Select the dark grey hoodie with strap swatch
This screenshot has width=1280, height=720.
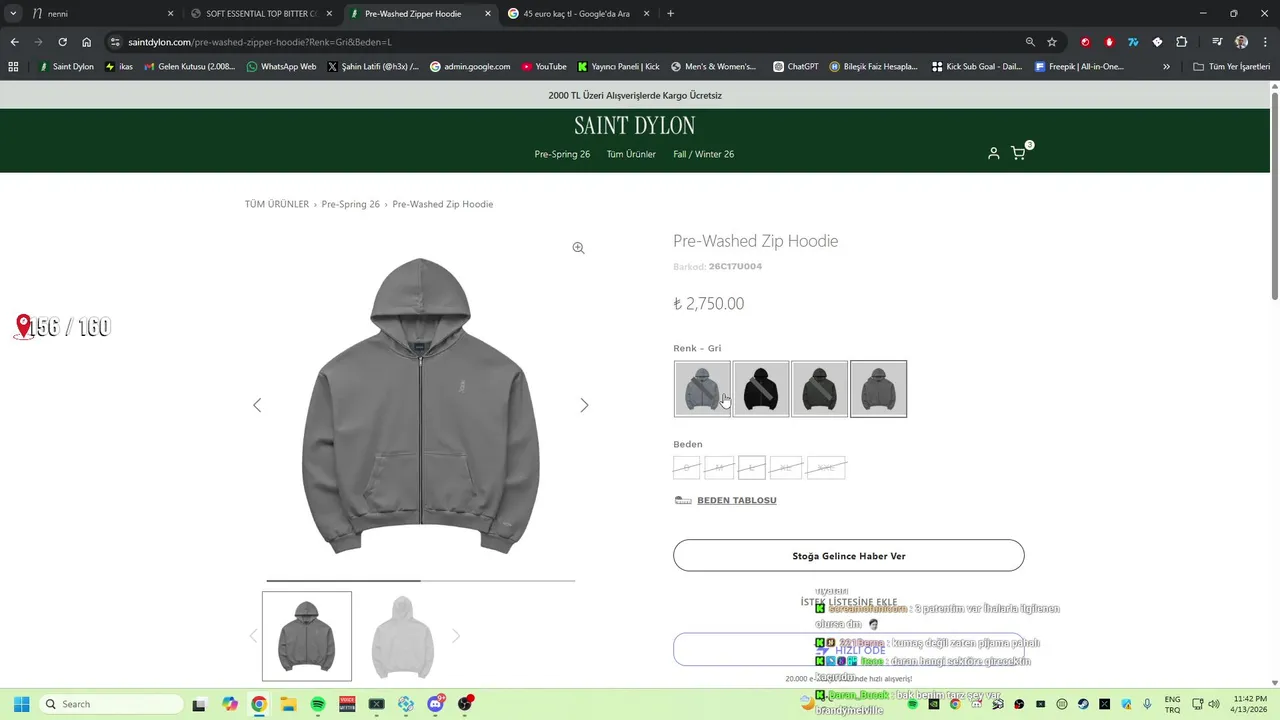819,389
